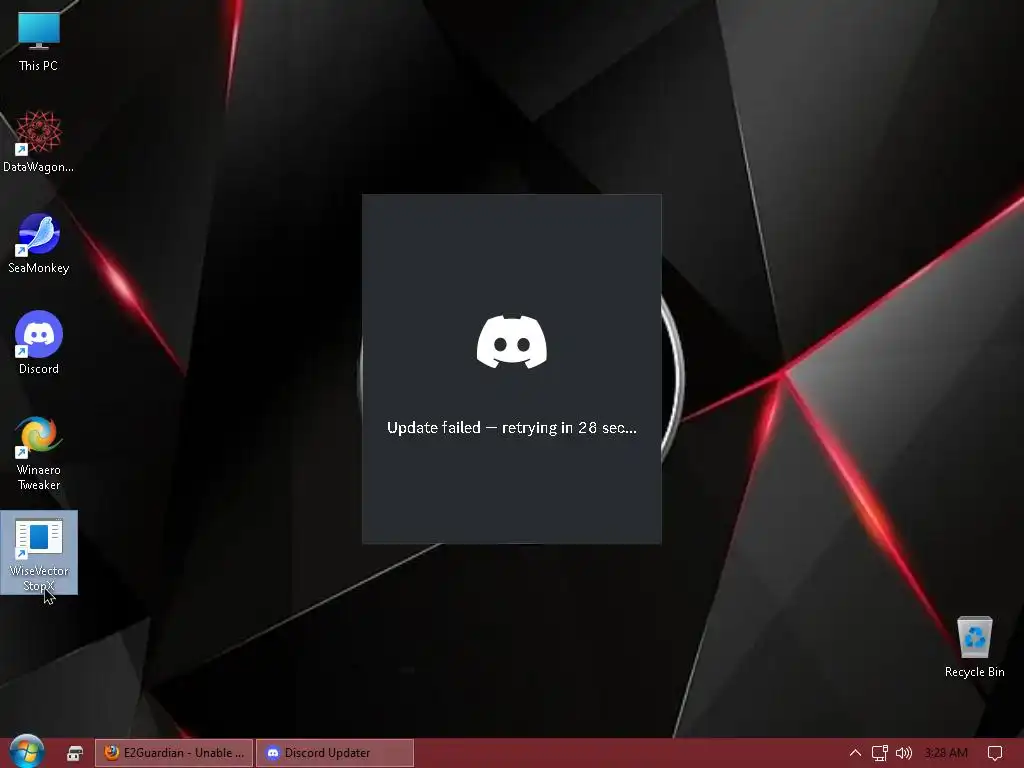Click the 3:28 AM taskbar clock
This screenshot has height=768, width=1024.
coord(946,753)
